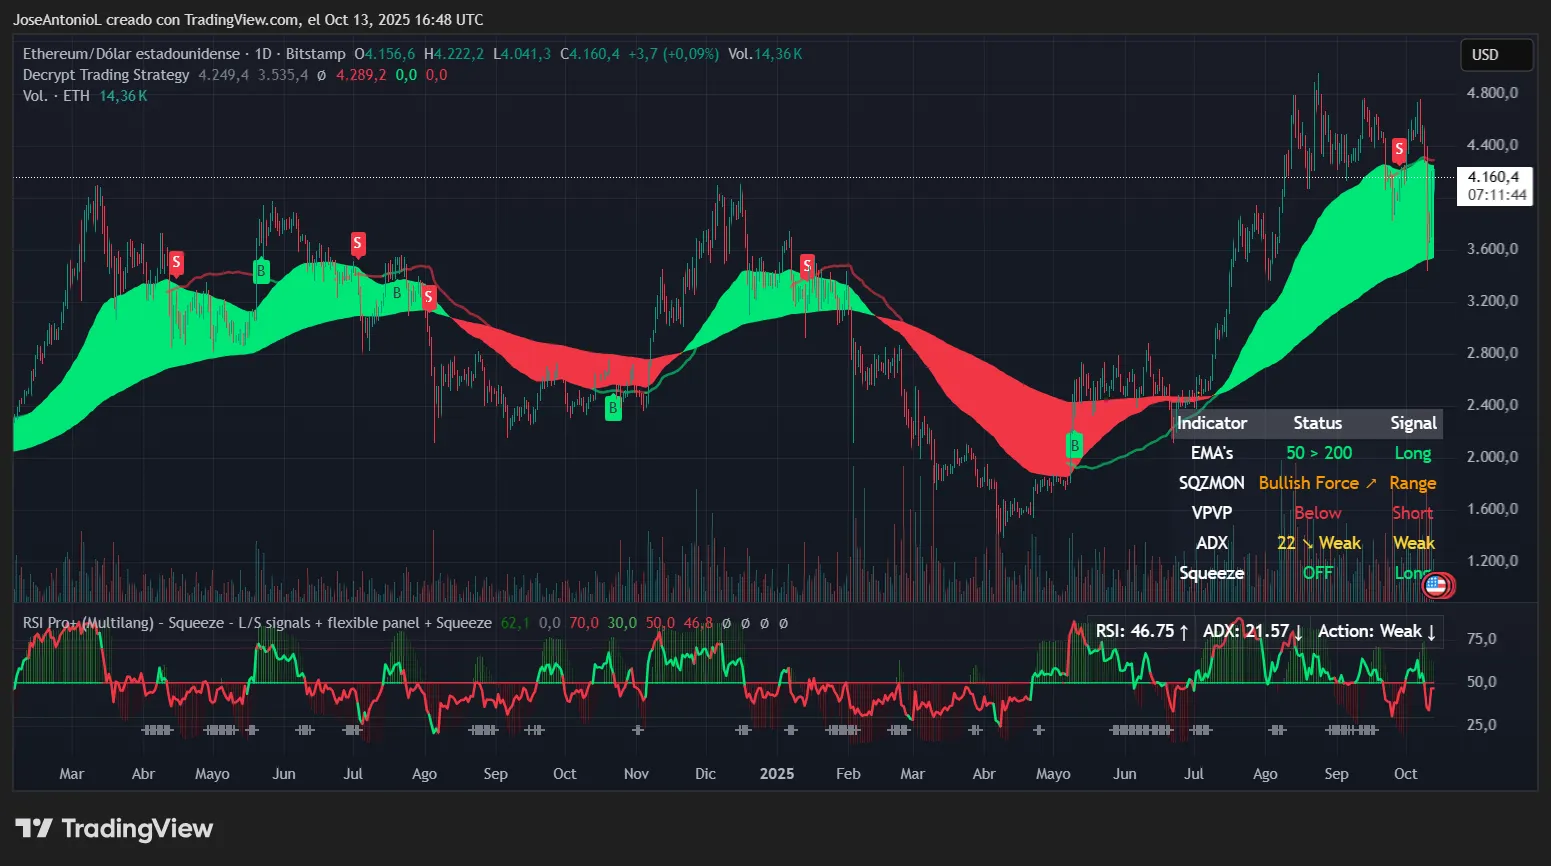Click the green B buy marker in June 2024

[261, 271]
